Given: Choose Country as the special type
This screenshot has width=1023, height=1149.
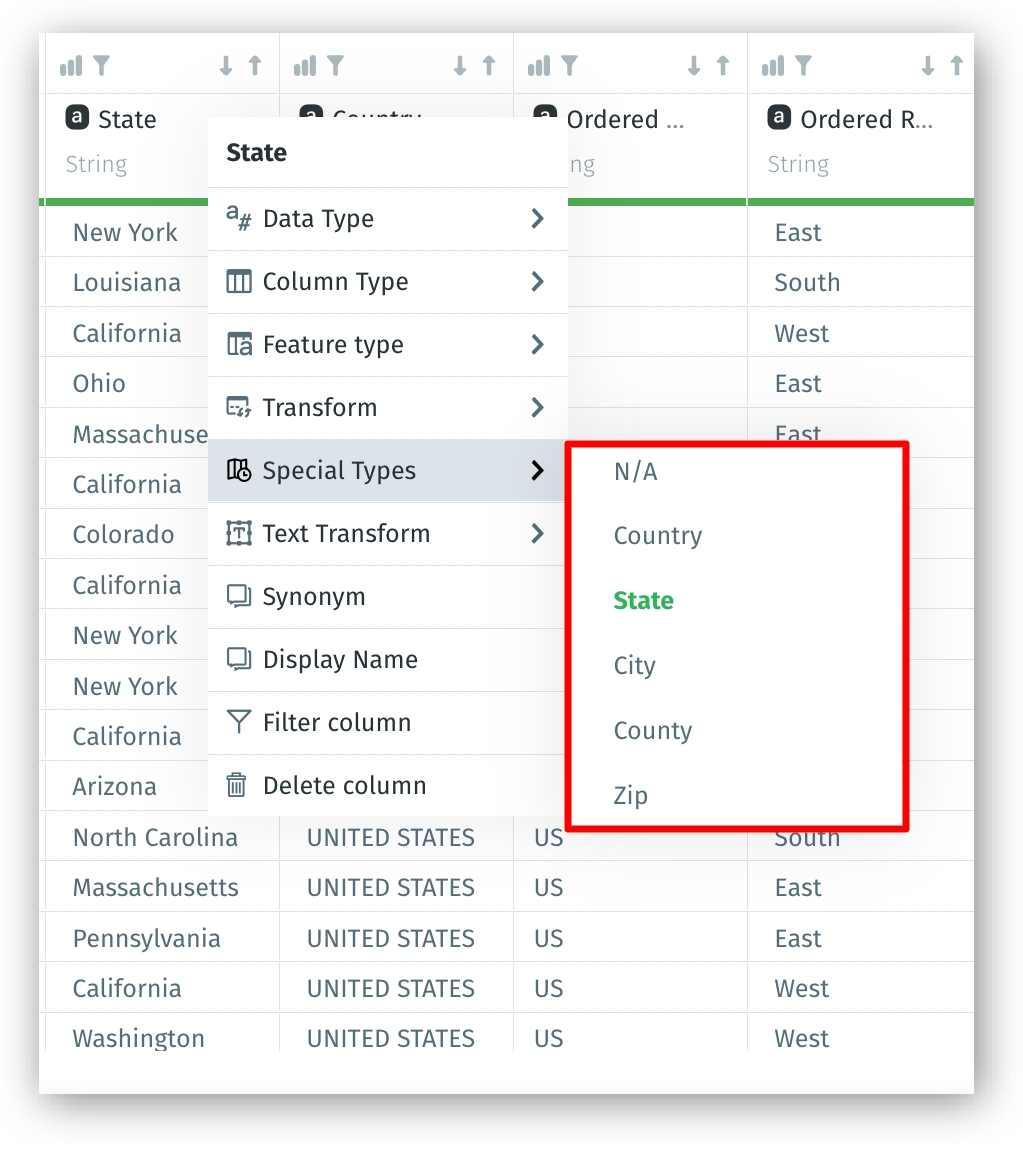Looking at the screenshot, I should point(657,536).
